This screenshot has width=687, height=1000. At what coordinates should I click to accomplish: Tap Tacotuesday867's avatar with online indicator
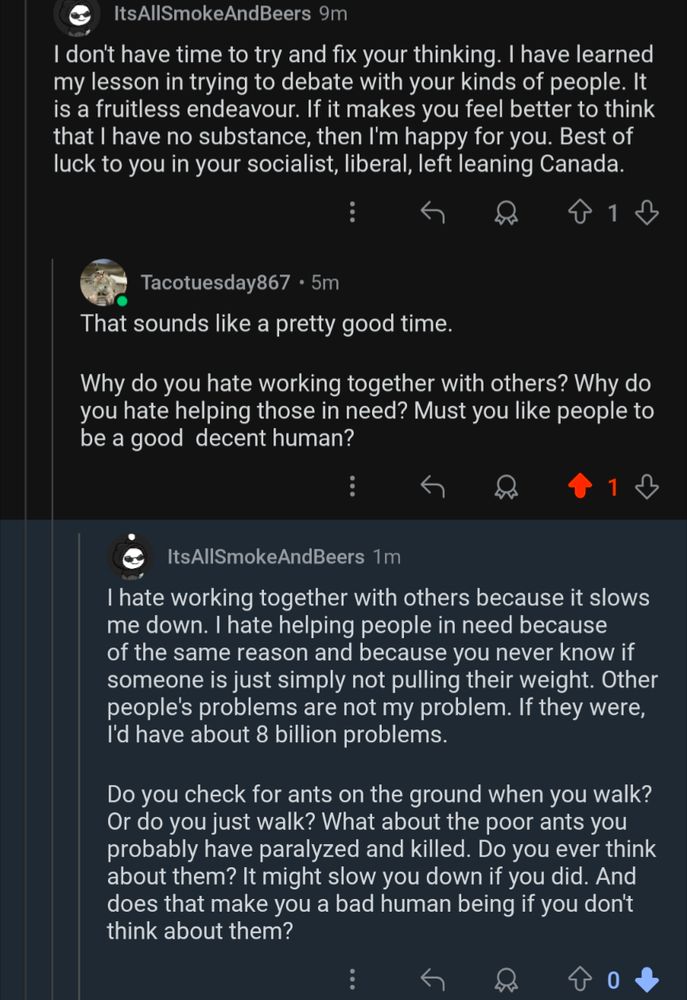pos(99,281)
